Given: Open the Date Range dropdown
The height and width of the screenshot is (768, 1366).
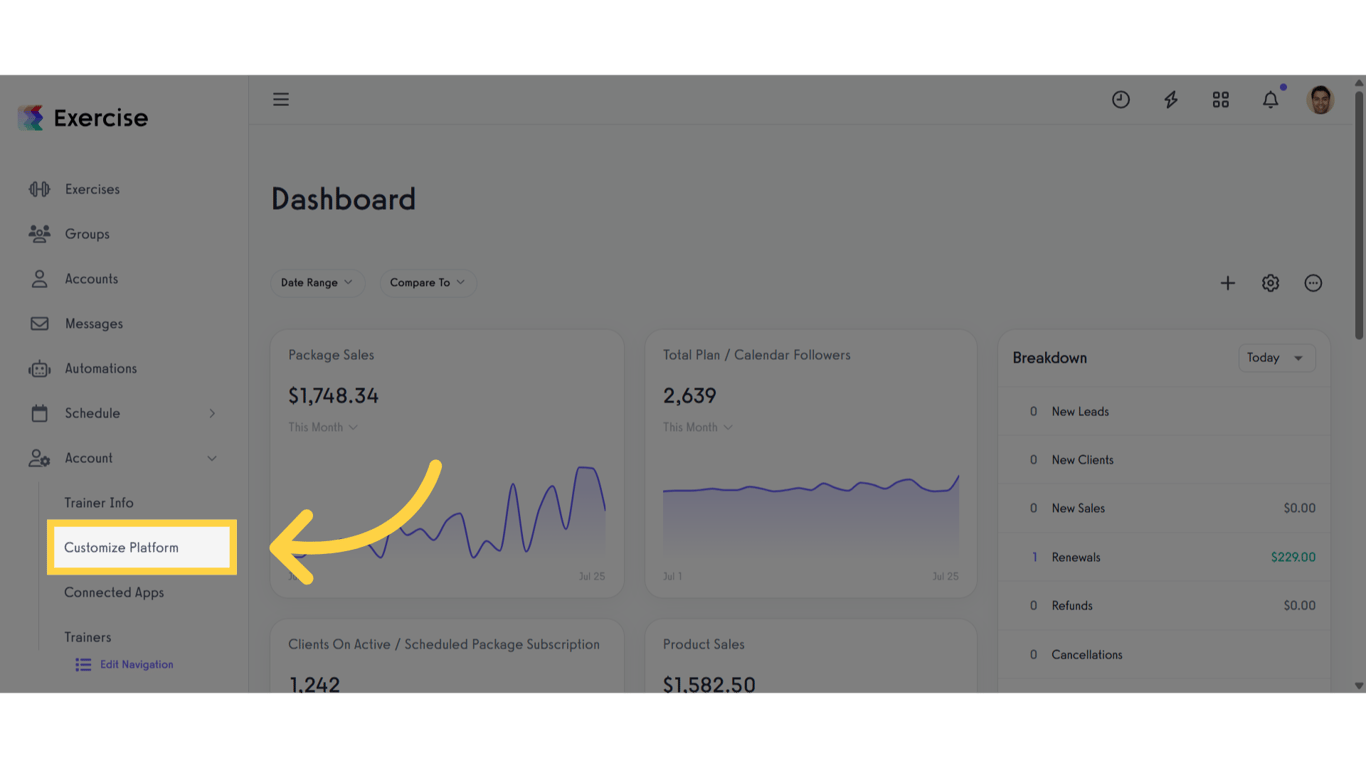Looking at the screenshot, I should 317,283.
